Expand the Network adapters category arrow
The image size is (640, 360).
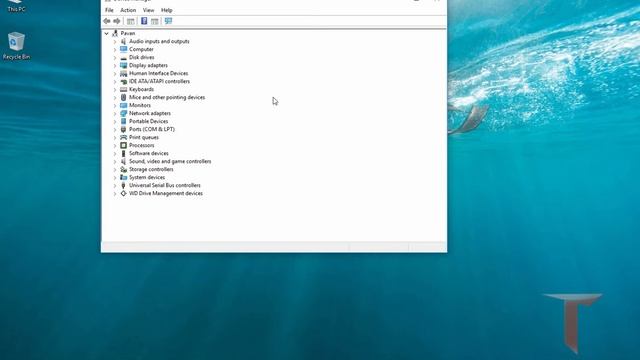pyautogui.click(x=115, y=113)
